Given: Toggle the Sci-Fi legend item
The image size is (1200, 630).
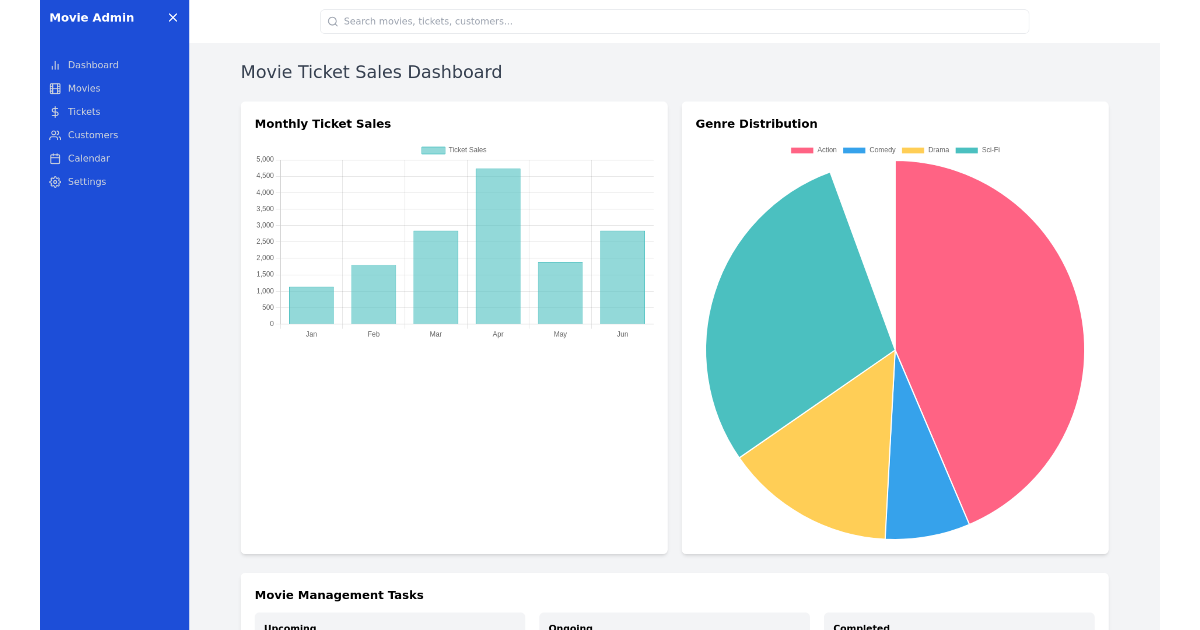Looking at the screenshot, I should click(x=980, y=149).
